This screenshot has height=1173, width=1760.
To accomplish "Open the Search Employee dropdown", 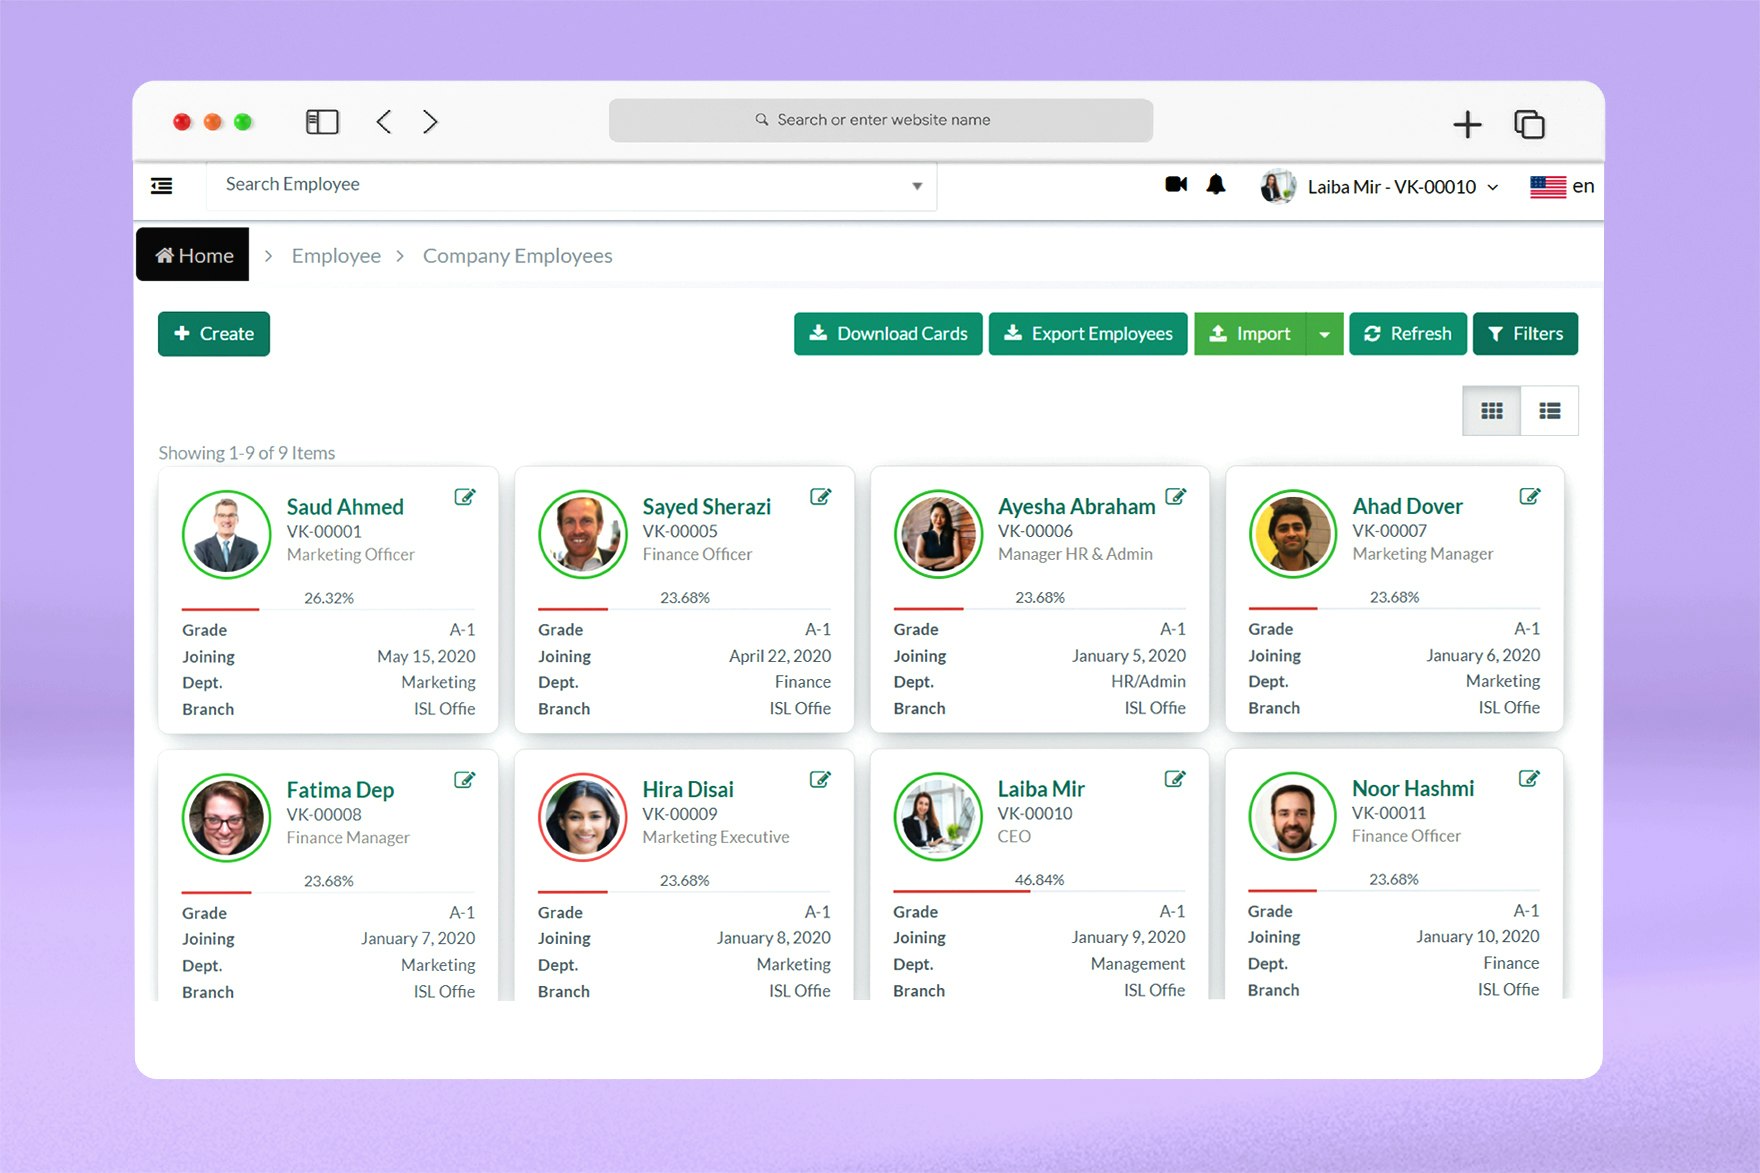I will tap(572, 186).
